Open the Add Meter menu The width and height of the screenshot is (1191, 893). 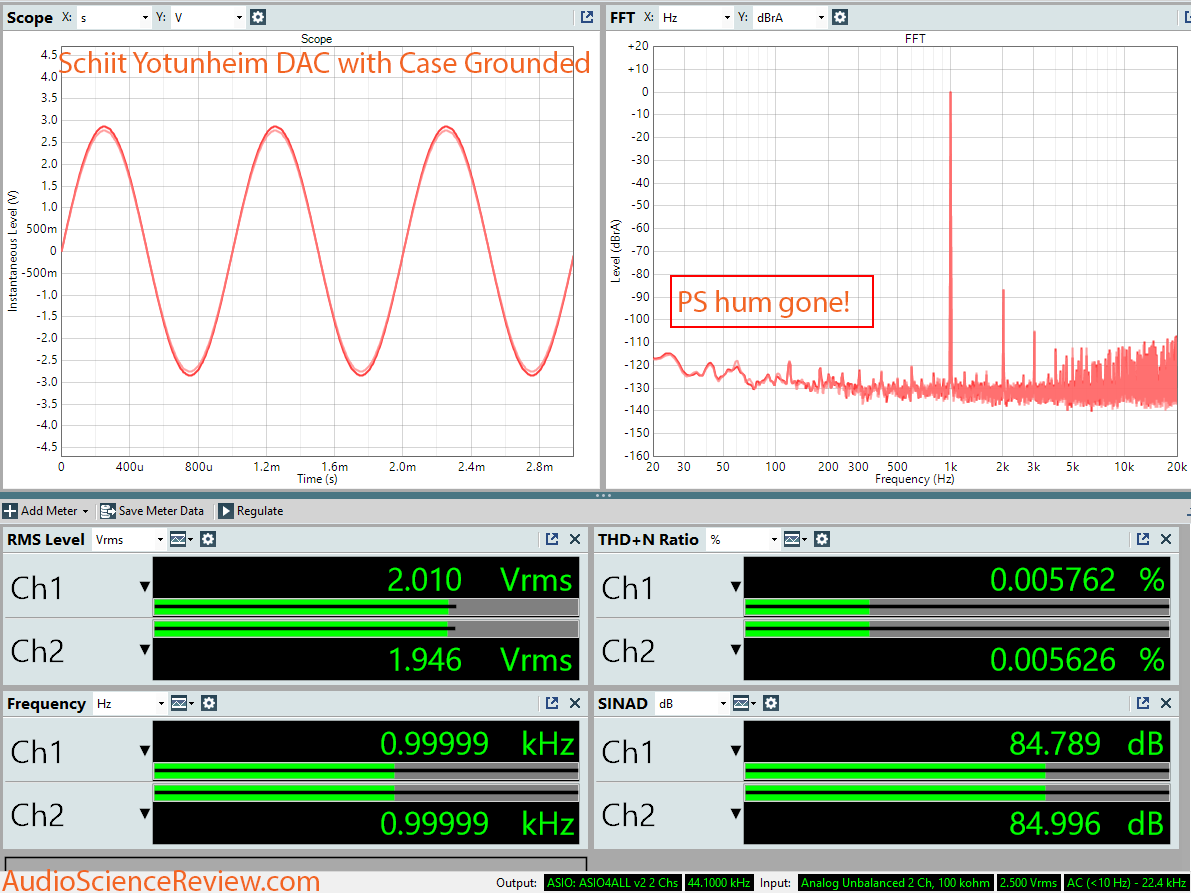tap(46, 511)
